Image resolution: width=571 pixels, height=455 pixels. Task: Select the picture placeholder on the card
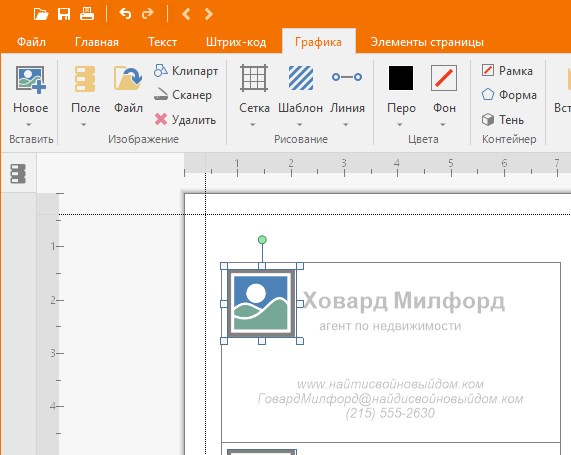click(261, 303)
